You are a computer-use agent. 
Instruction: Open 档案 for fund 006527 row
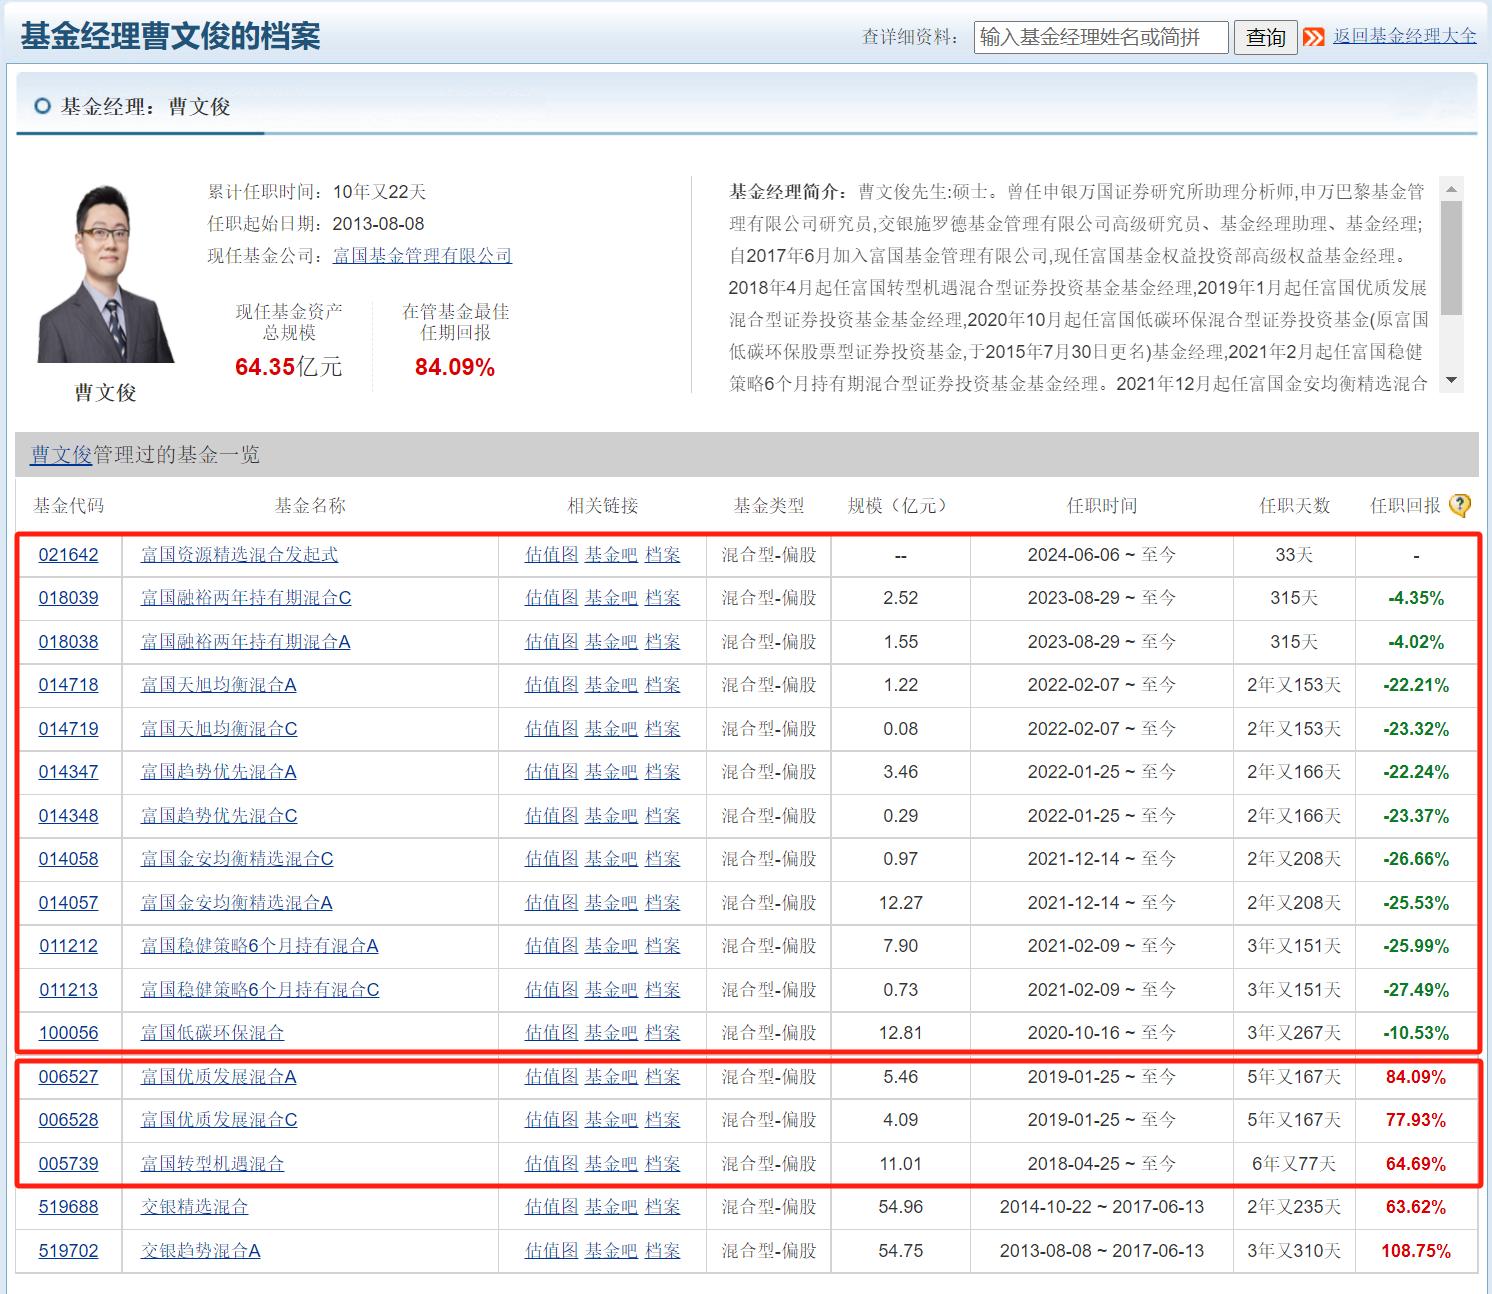[662, 1077]
